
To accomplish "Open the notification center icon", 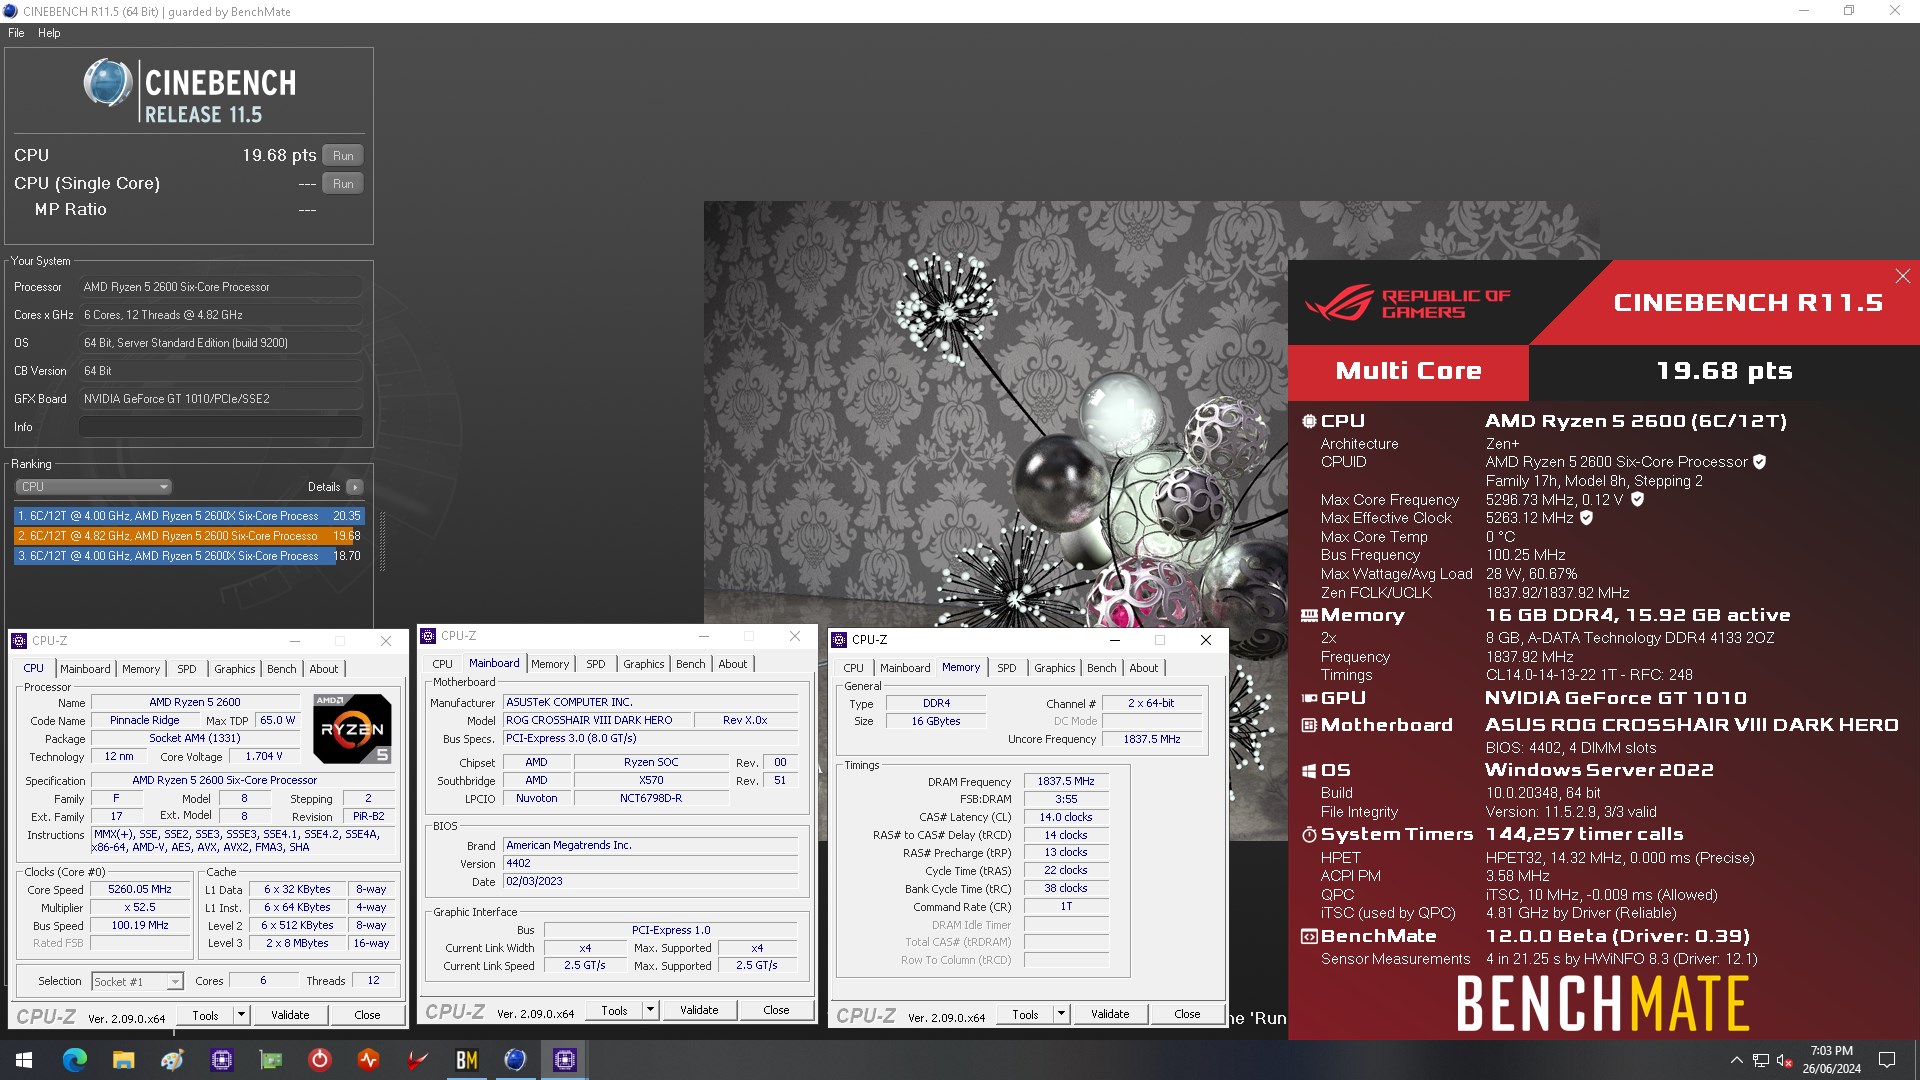I will pyautogui.click(x=1887, y=1060).
